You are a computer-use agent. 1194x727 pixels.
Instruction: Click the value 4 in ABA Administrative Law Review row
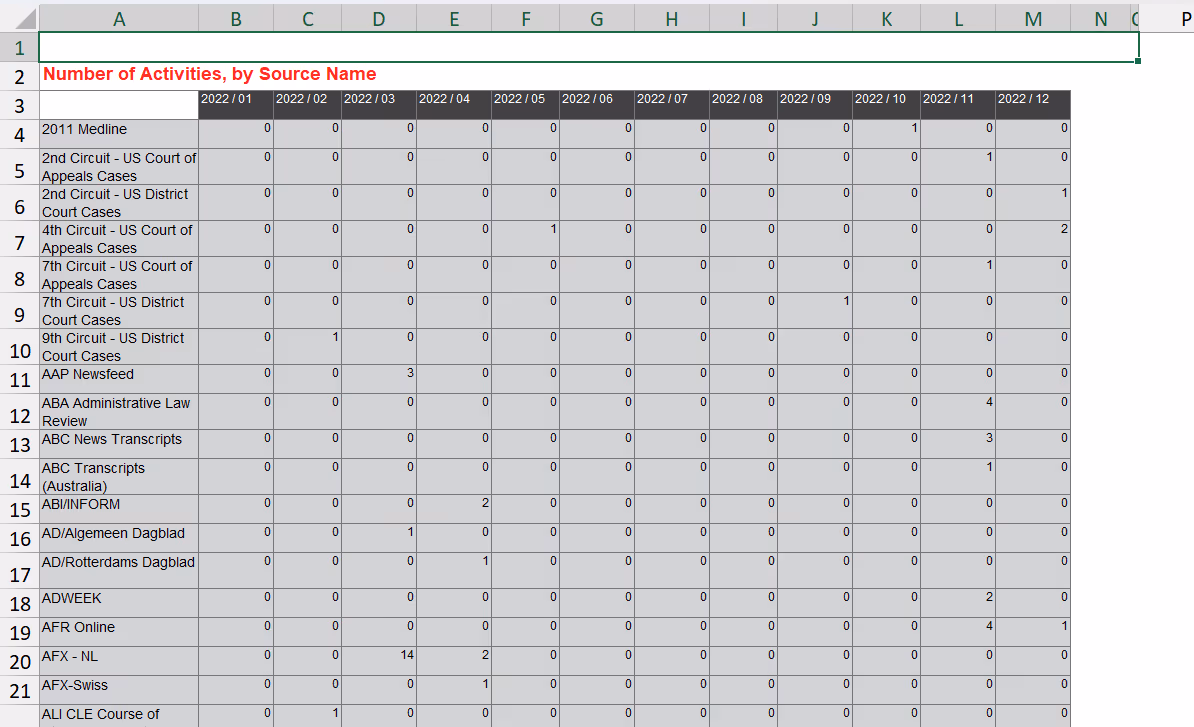point(958,412)
